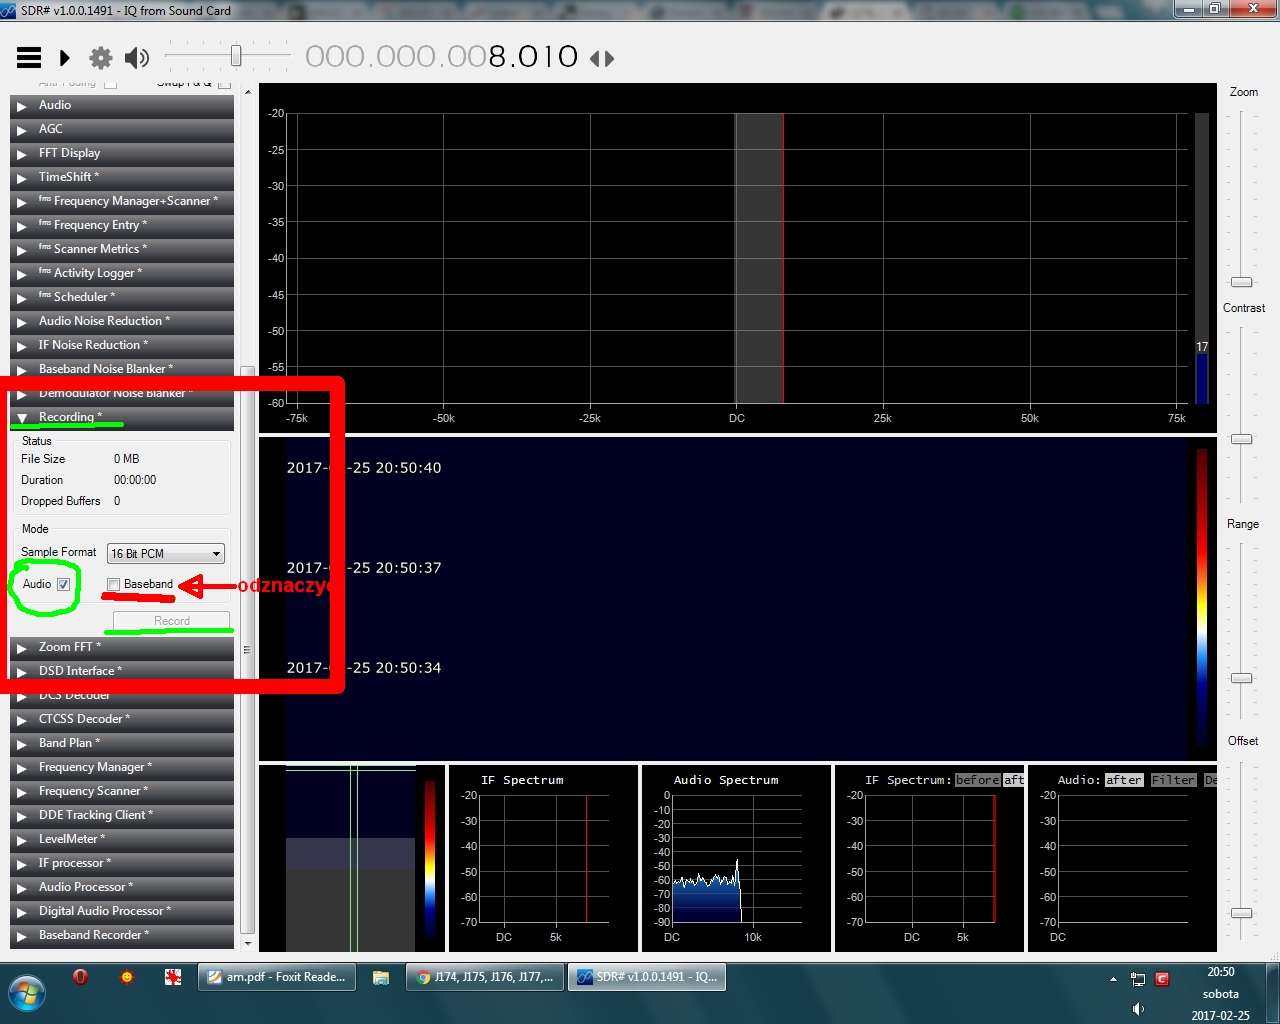This screenshot has height=1024, width=1280.
Task: Expand the IF Noise Reduction section
Action: tap(122, 345)
